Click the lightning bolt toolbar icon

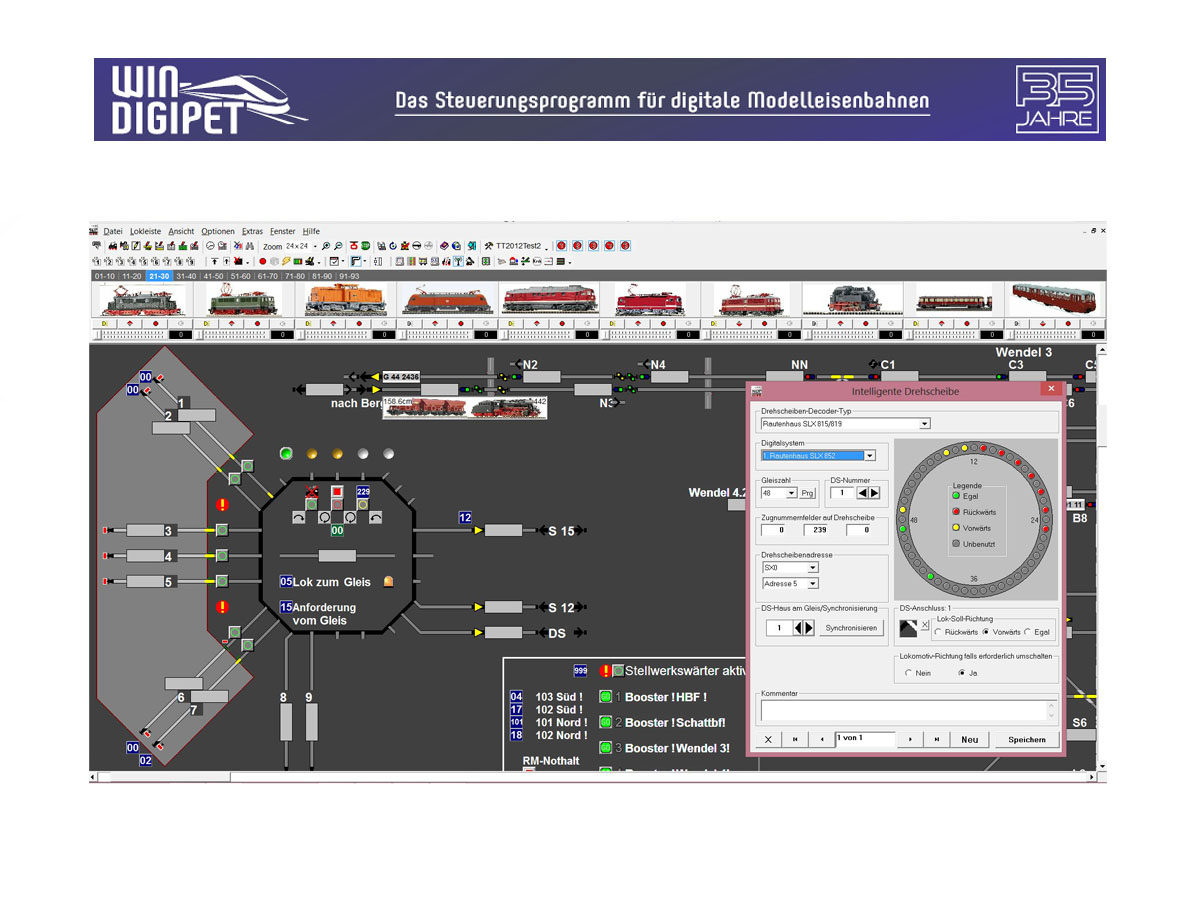[x=286, y=262]
